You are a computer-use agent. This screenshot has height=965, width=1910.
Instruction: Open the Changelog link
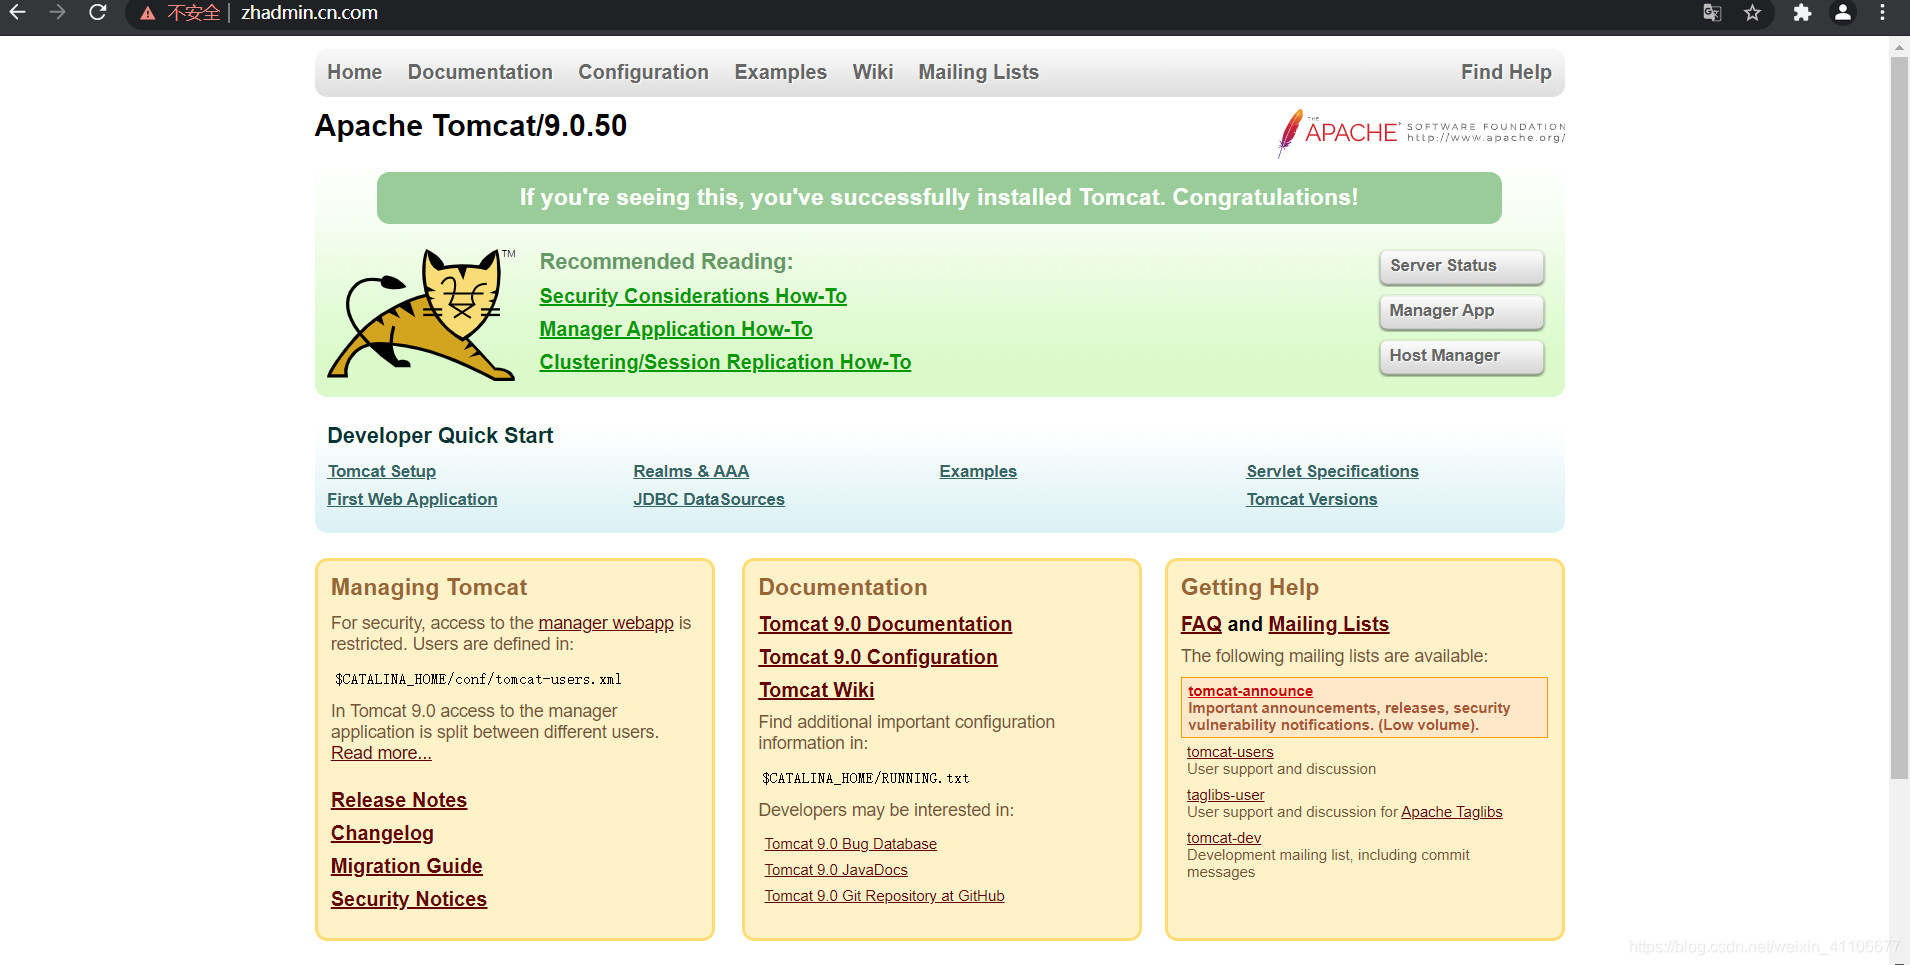382,833
